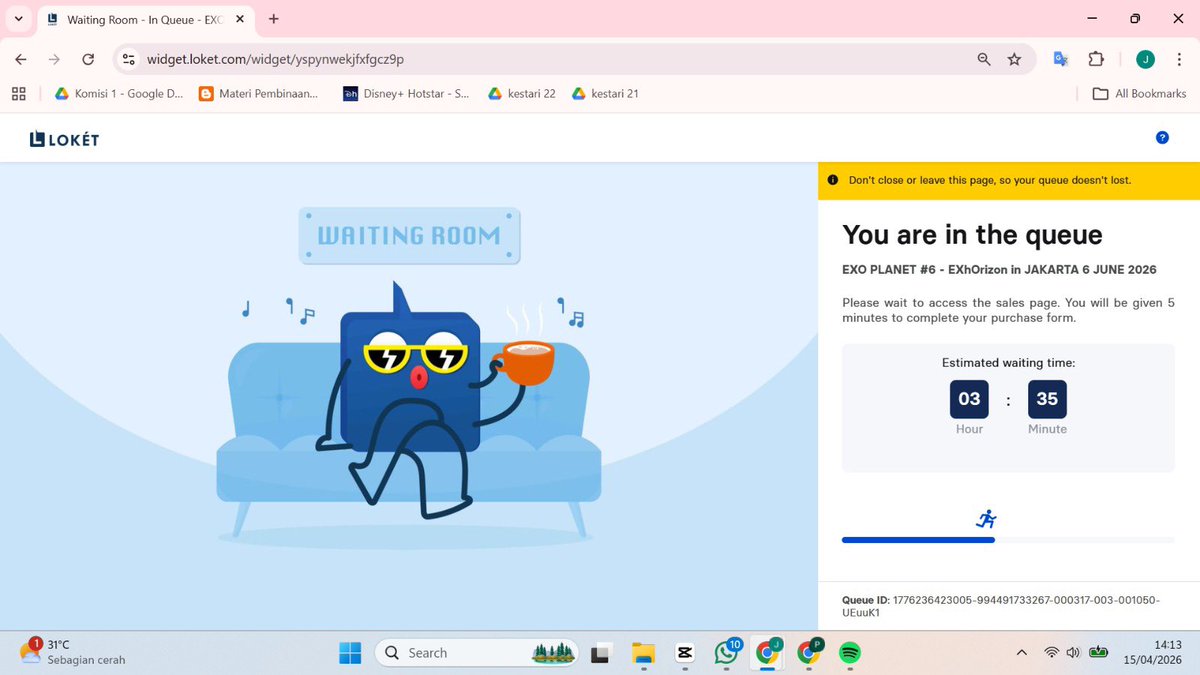Open the Chrome three-dot menu
This screenshot has height=675, width=1200.
pos(1180,60)
